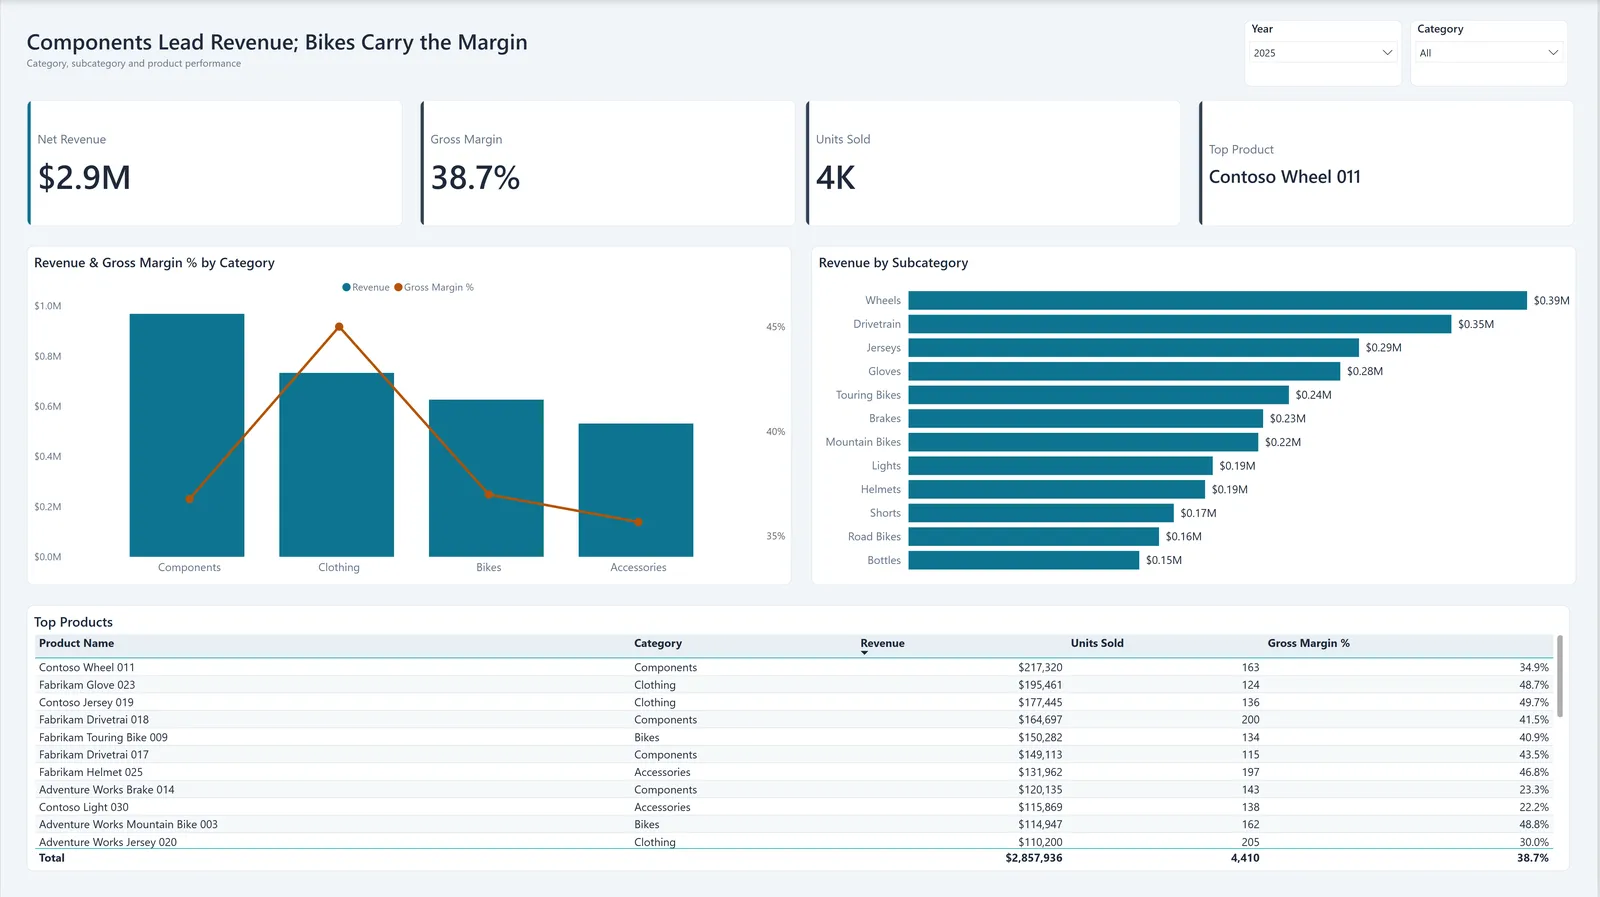This screenshot has width=1600, height=897.
Task: Click the Top Product card value Contoso Wheel 011
Action: click(1285, 177)
